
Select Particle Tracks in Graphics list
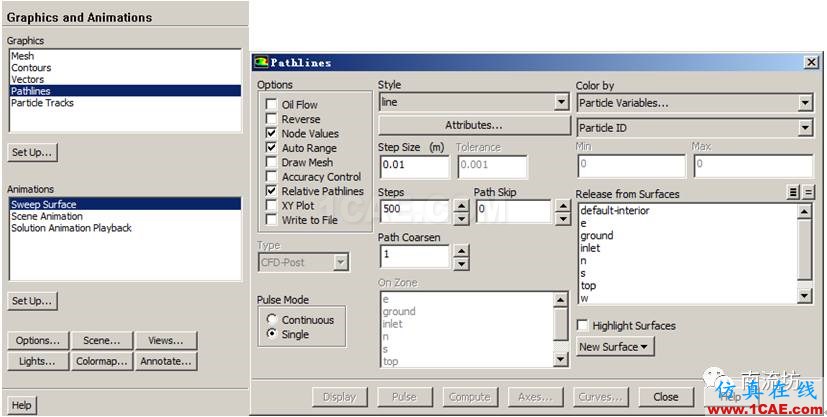(x=125, y=102)
